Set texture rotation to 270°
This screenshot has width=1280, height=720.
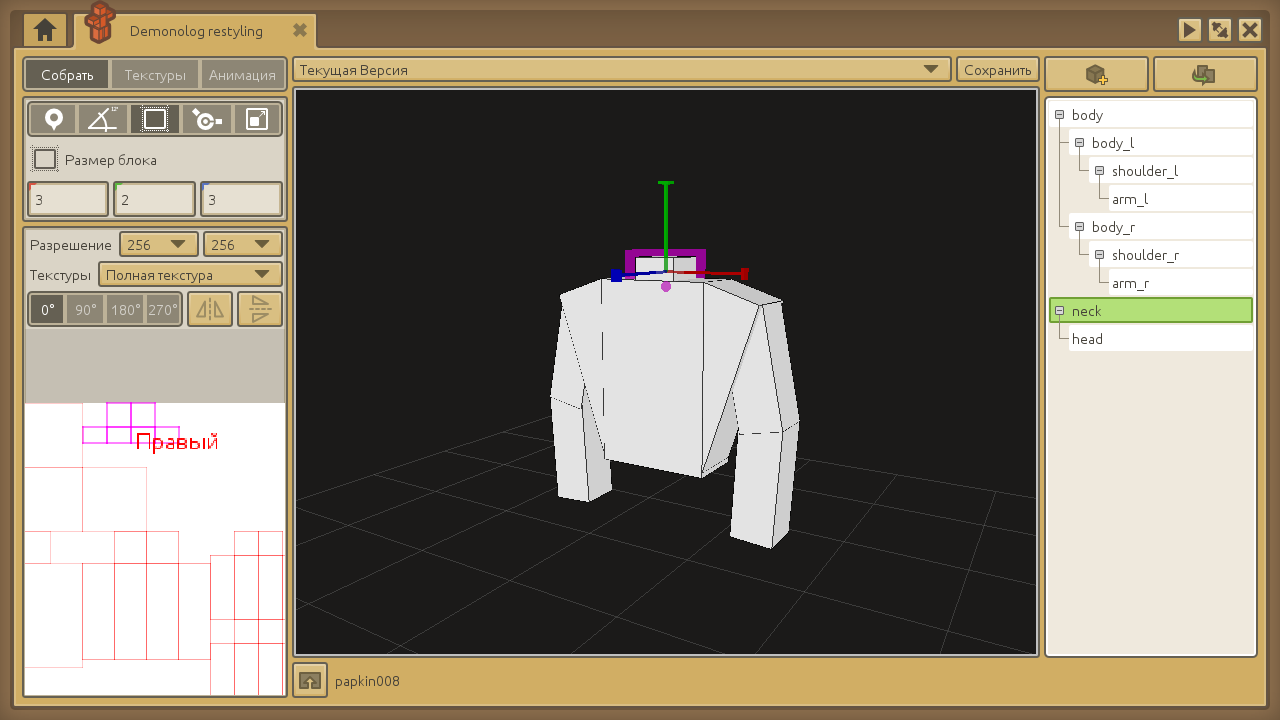pos(163,310)
